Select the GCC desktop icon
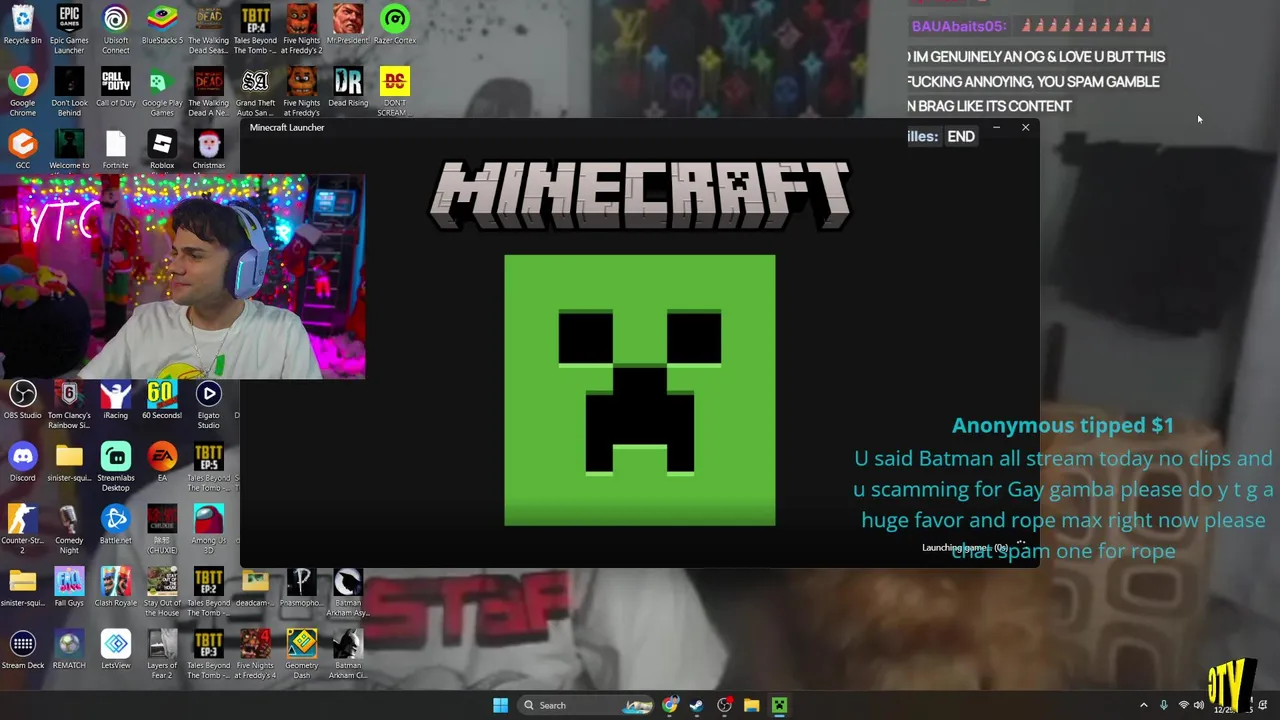This screenshot has height=720, width=1280. click(22, 150)
